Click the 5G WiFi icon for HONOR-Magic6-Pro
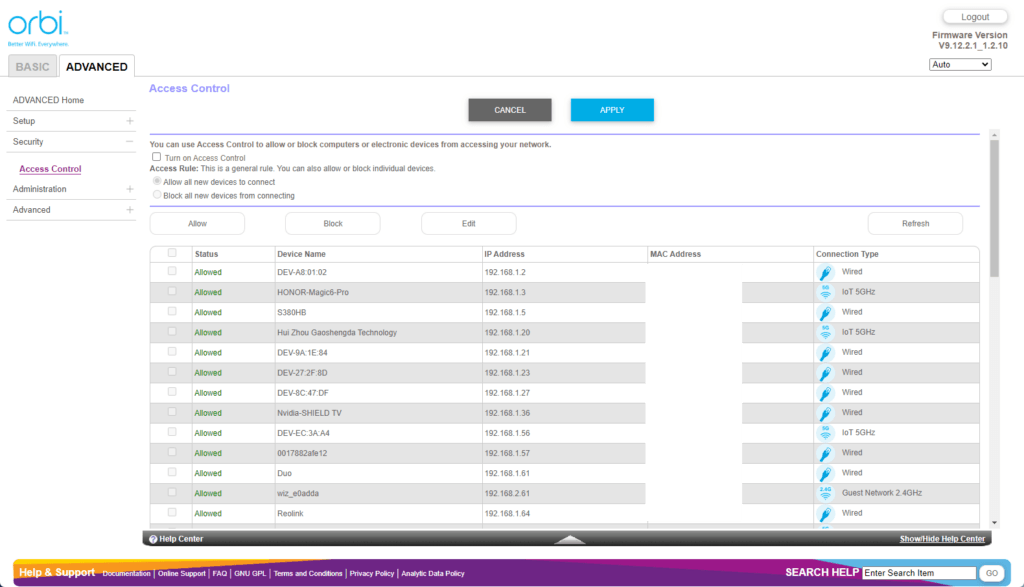The width and height of the screenshot is (1024, 587). 825,292
